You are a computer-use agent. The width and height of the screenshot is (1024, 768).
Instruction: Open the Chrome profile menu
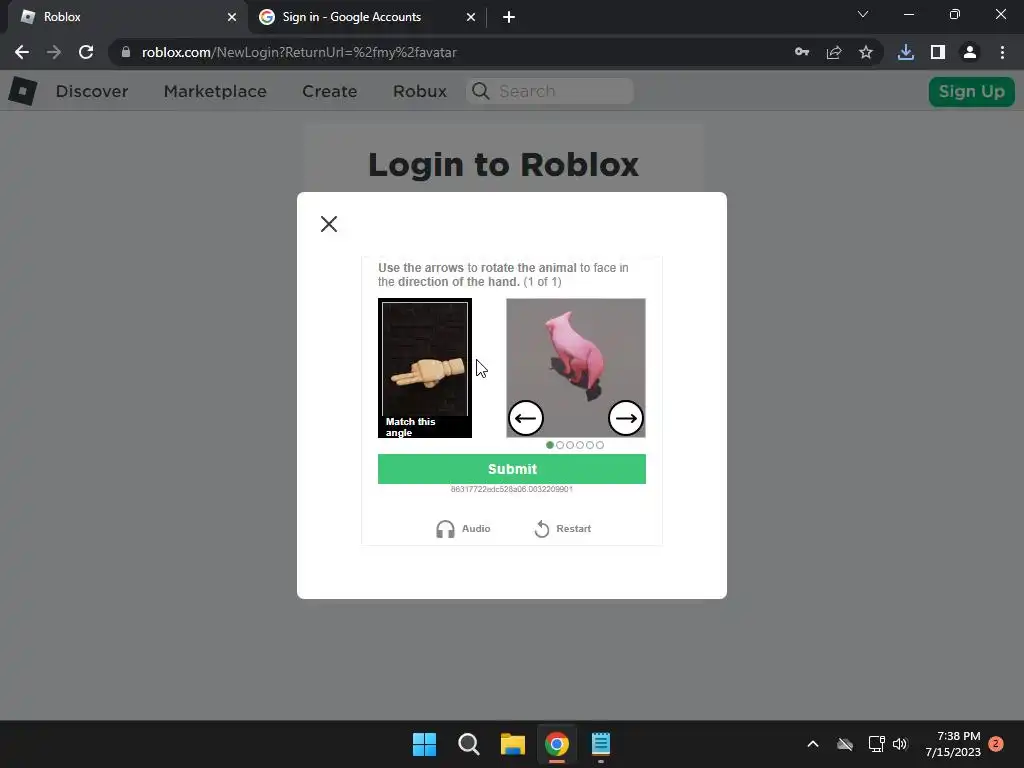point(970,52)
